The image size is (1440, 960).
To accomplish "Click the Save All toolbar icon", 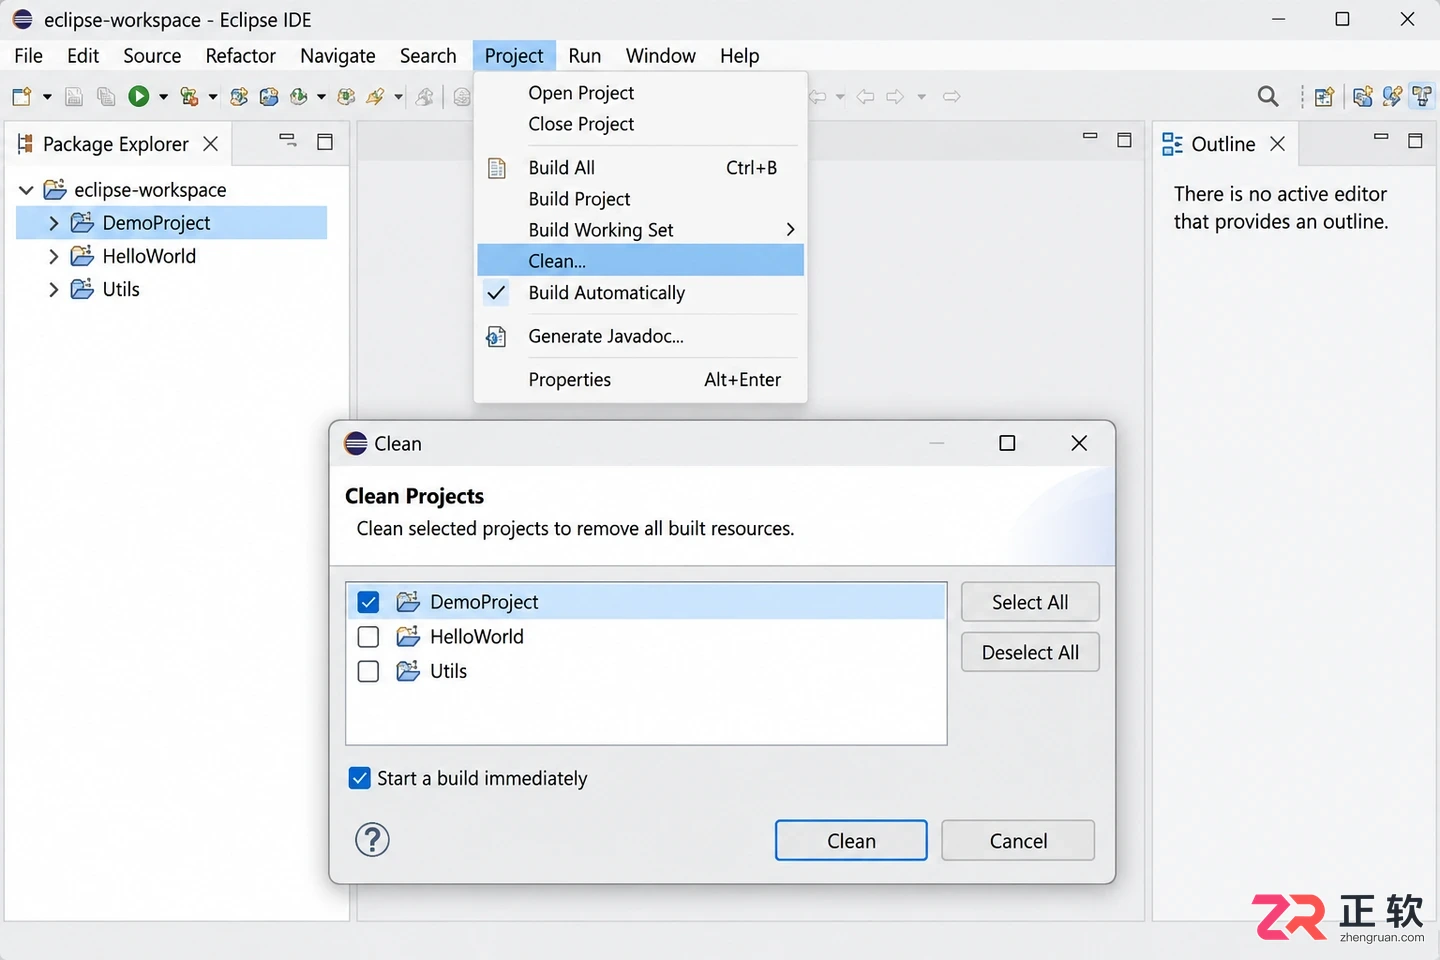I will pos(106,96).
